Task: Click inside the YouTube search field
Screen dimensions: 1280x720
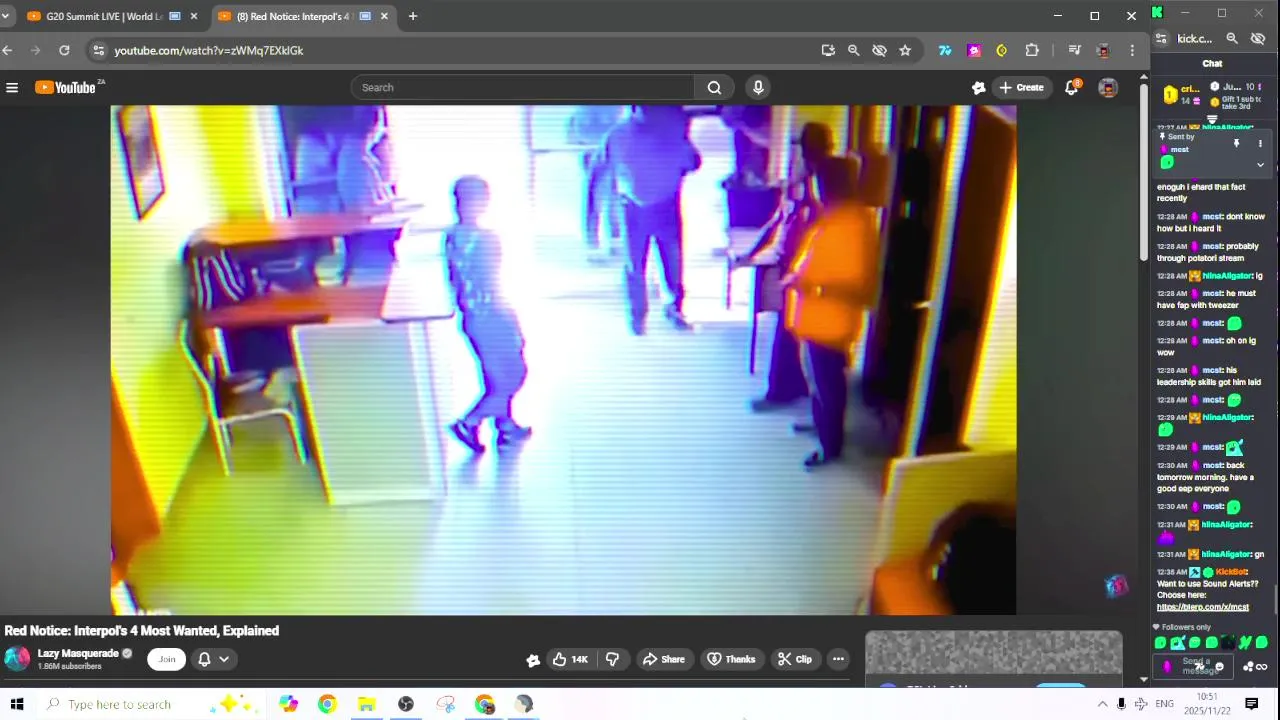Action: coord(523,88)
